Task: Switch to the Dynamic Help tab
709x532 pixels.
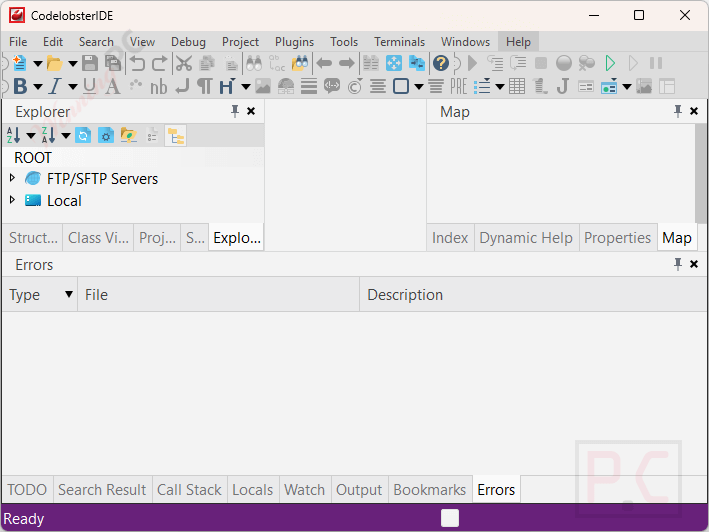Action: pos(526,237)
